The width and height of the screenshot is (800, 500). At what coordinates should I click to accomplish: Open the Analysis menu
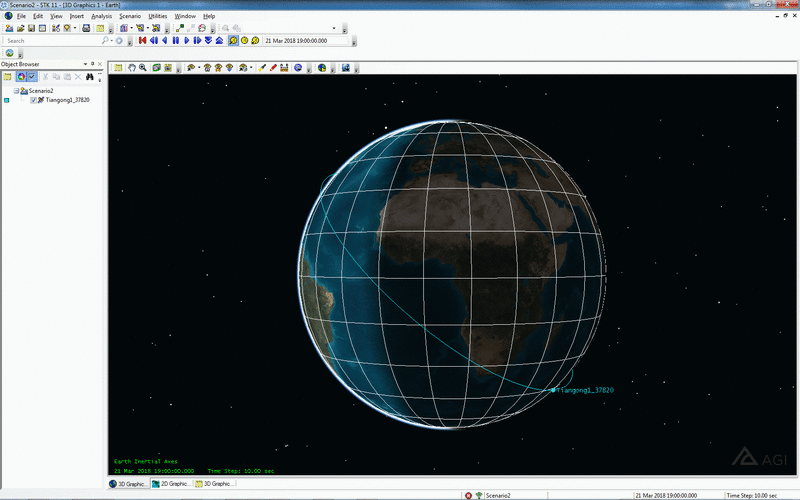(x=101, y=16)
